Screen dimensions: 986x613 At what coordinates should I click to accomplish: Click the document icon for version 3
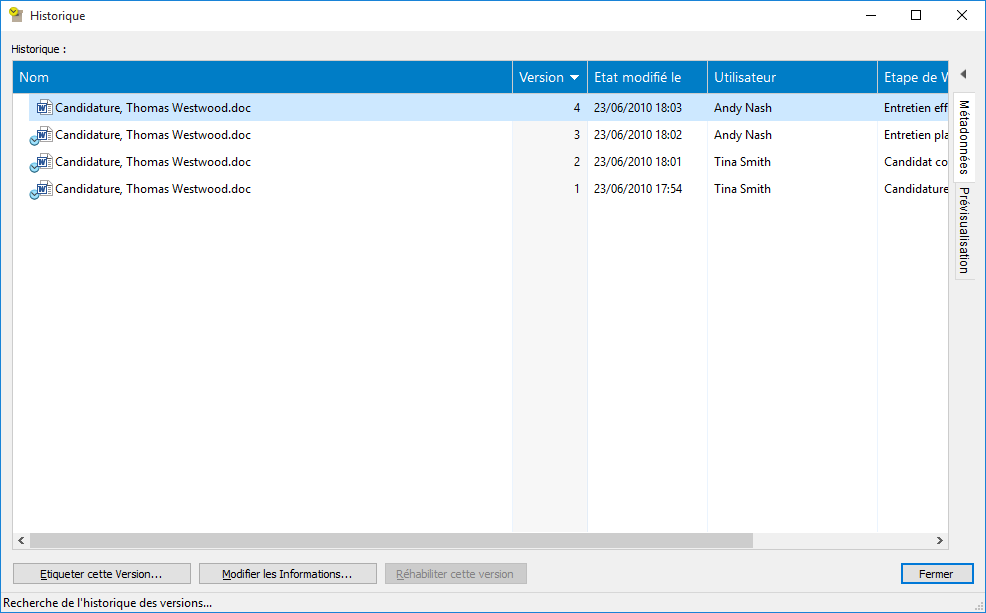42,135
